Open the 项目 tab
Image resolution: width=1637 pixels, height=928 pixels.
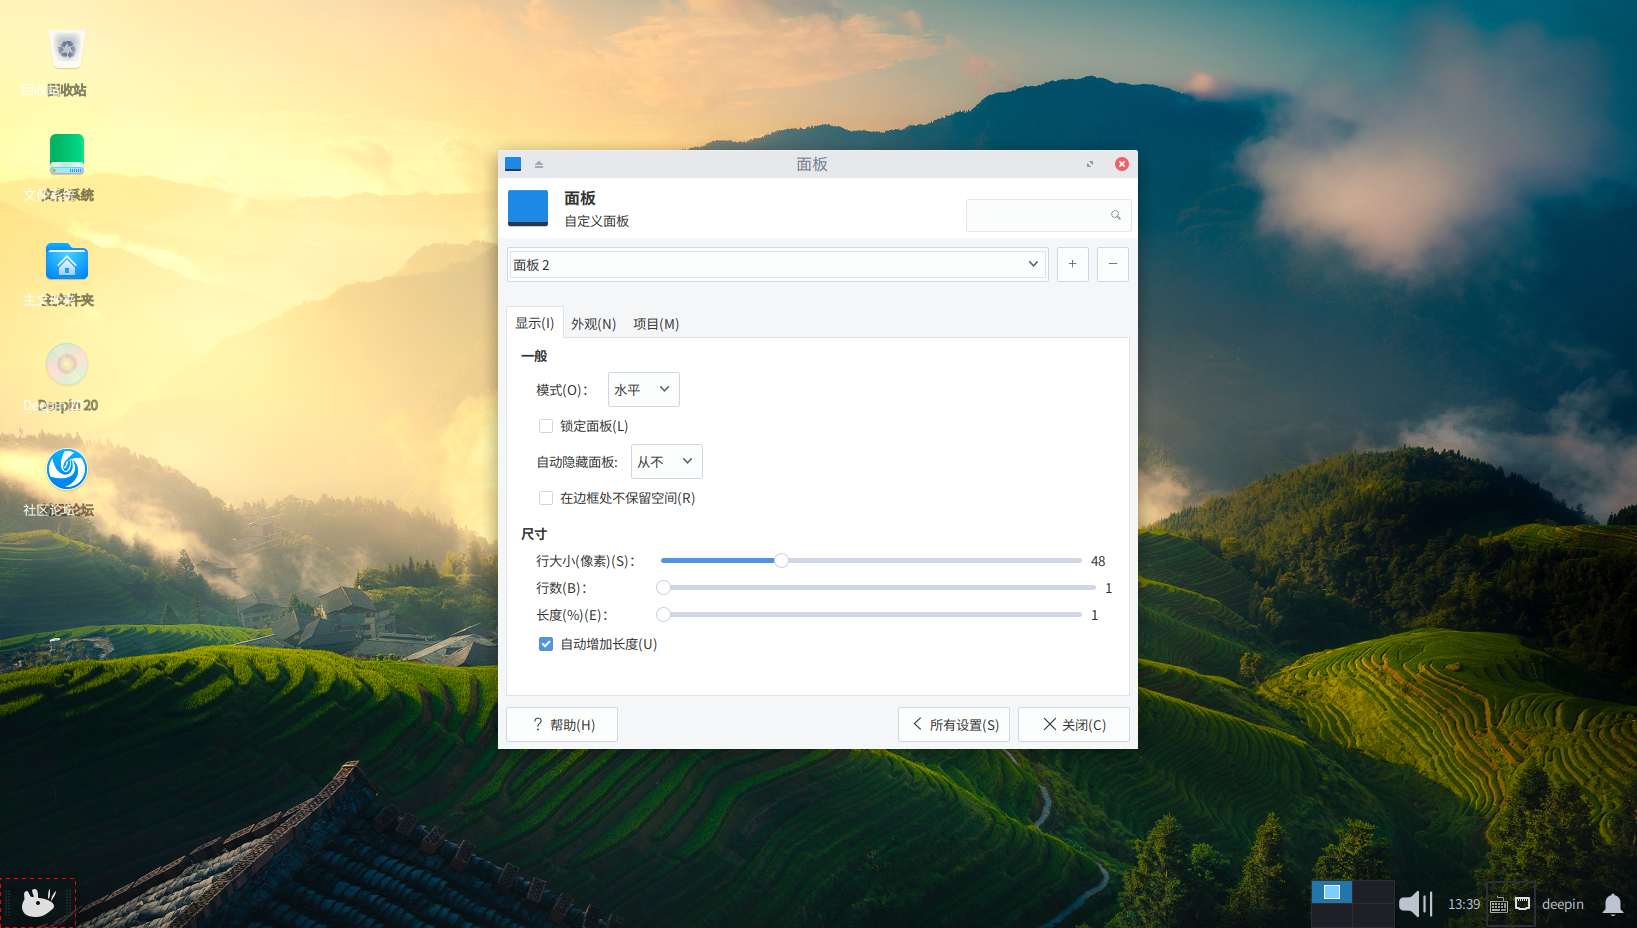tap(656, 324)
